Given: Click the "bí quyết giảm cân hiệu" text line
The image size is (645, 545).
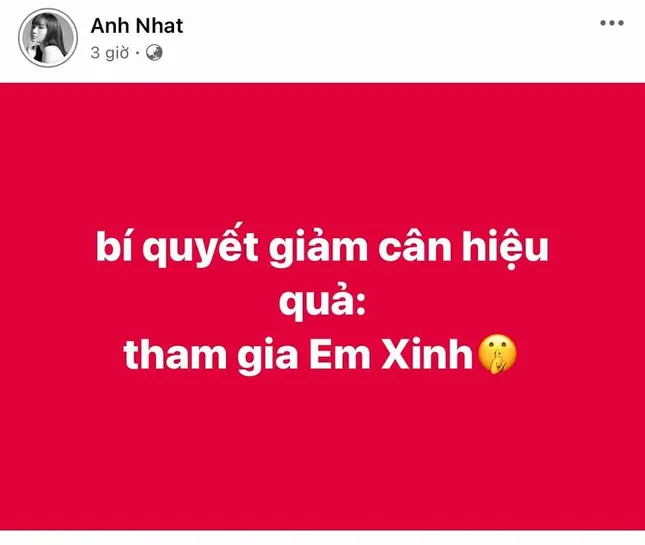Looking at the screenshot, I should point(322,248).
